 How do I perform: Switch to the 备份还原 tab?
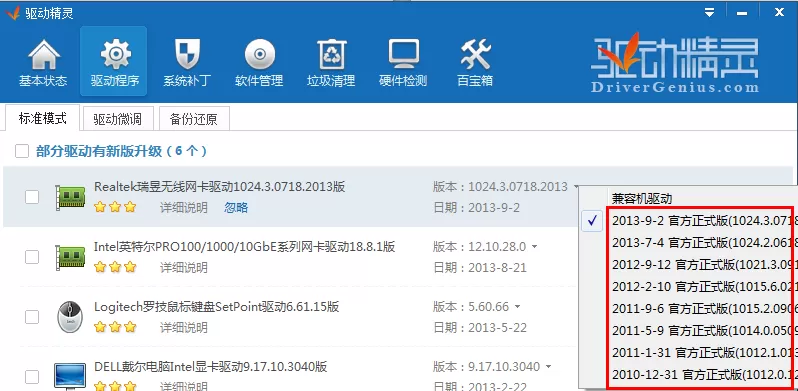click(194, 120)
